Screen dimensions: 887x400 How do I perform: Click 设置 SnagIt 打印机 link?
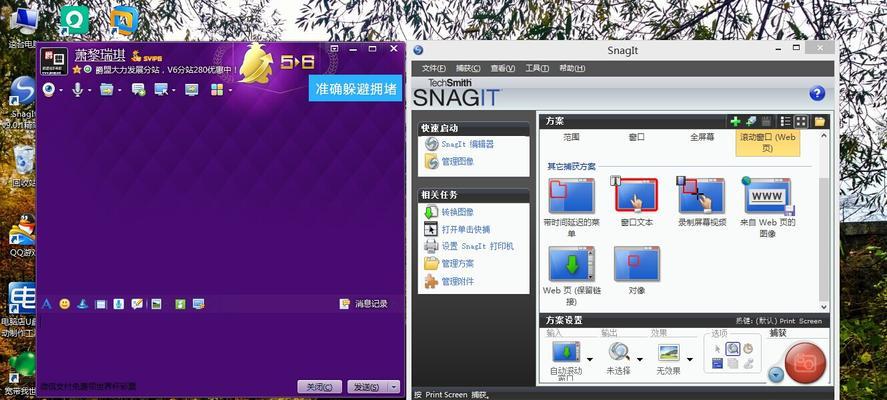pyautogui.click(x=470, y=247)
